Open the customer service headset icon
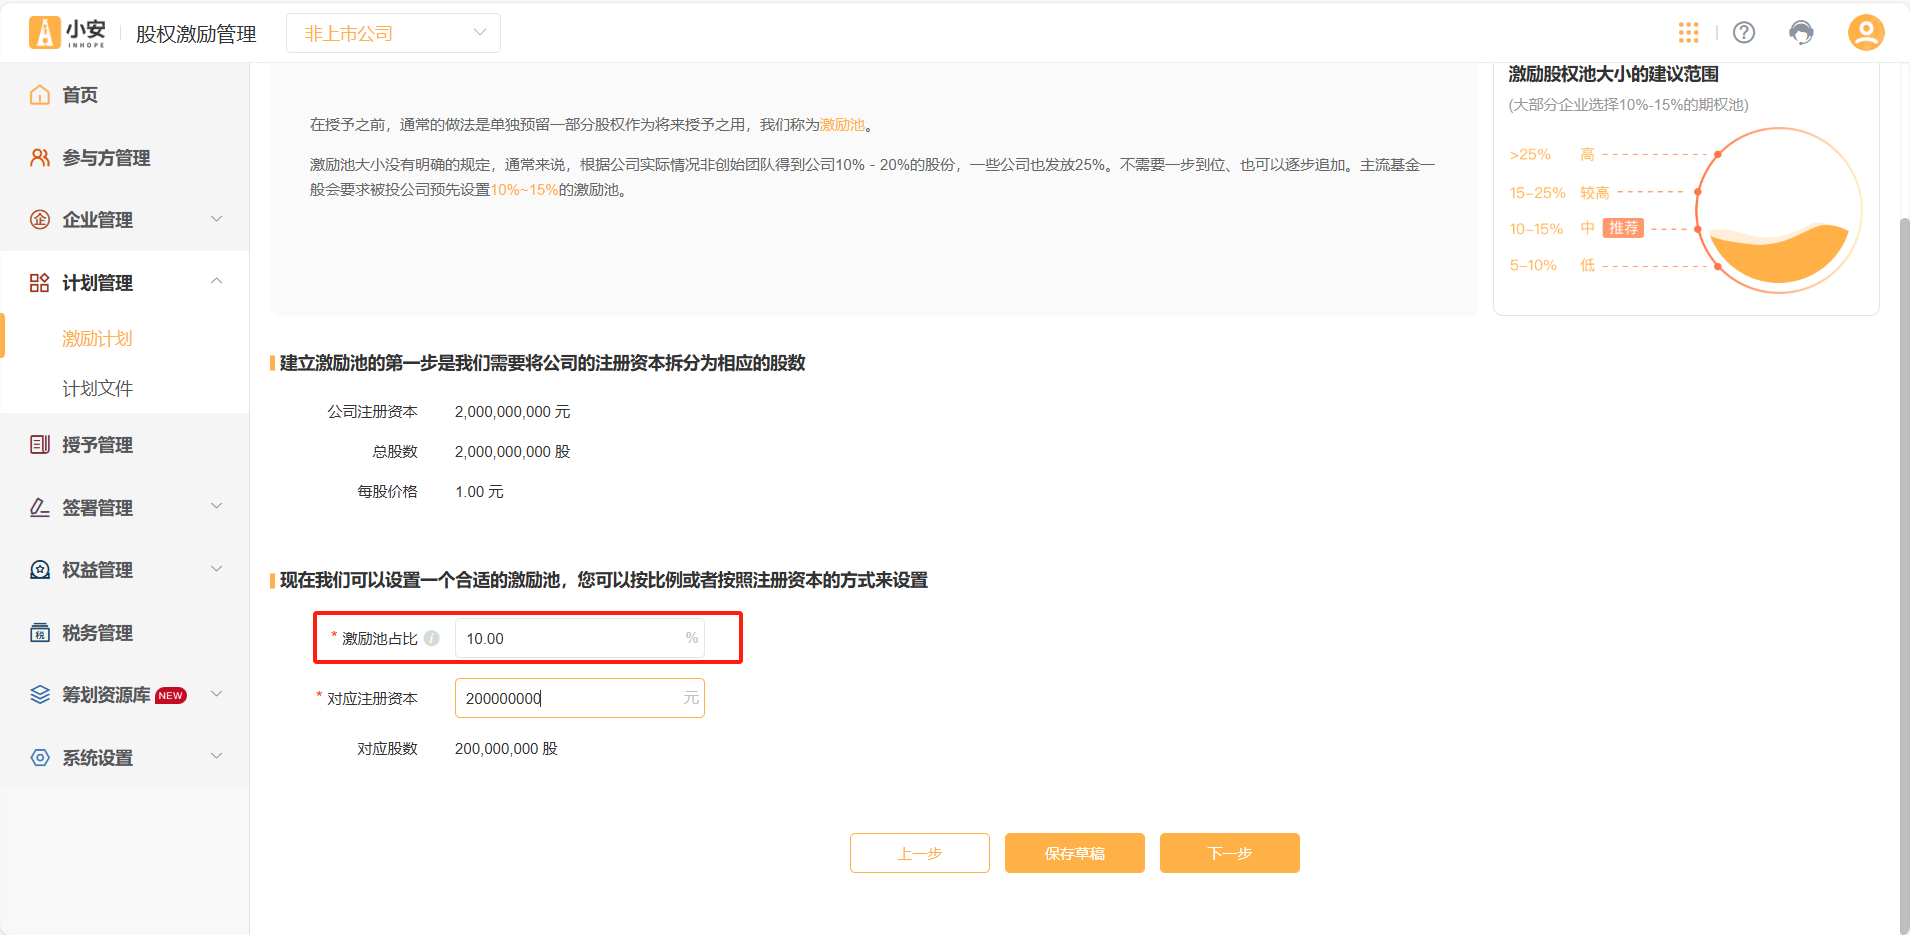The width and height of the screenshot is (1910, 935). (1801, 33)
